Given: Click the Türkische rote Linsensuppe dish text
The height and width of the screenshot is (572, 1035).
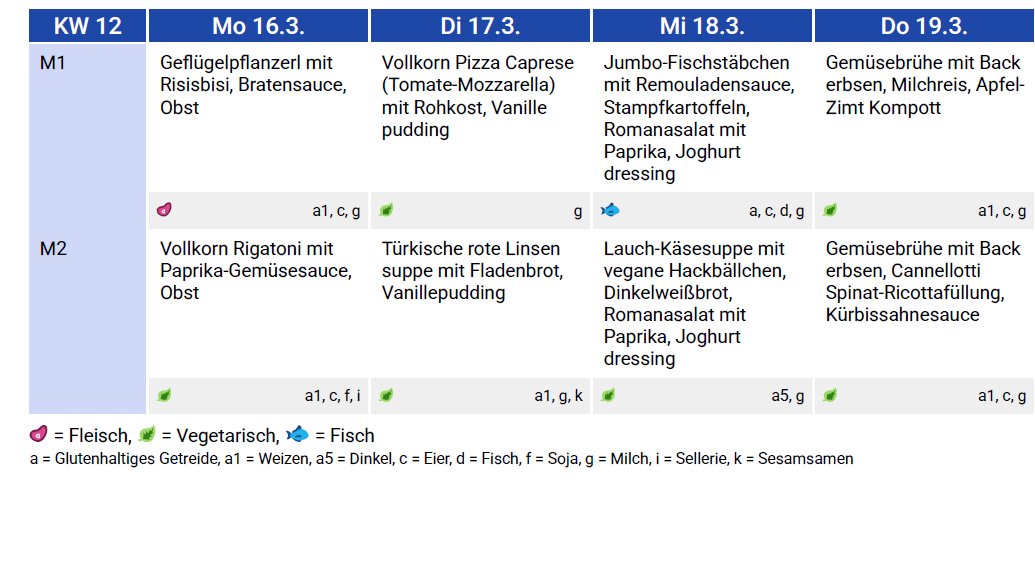Looking at the screenshot, I should 472,270.
